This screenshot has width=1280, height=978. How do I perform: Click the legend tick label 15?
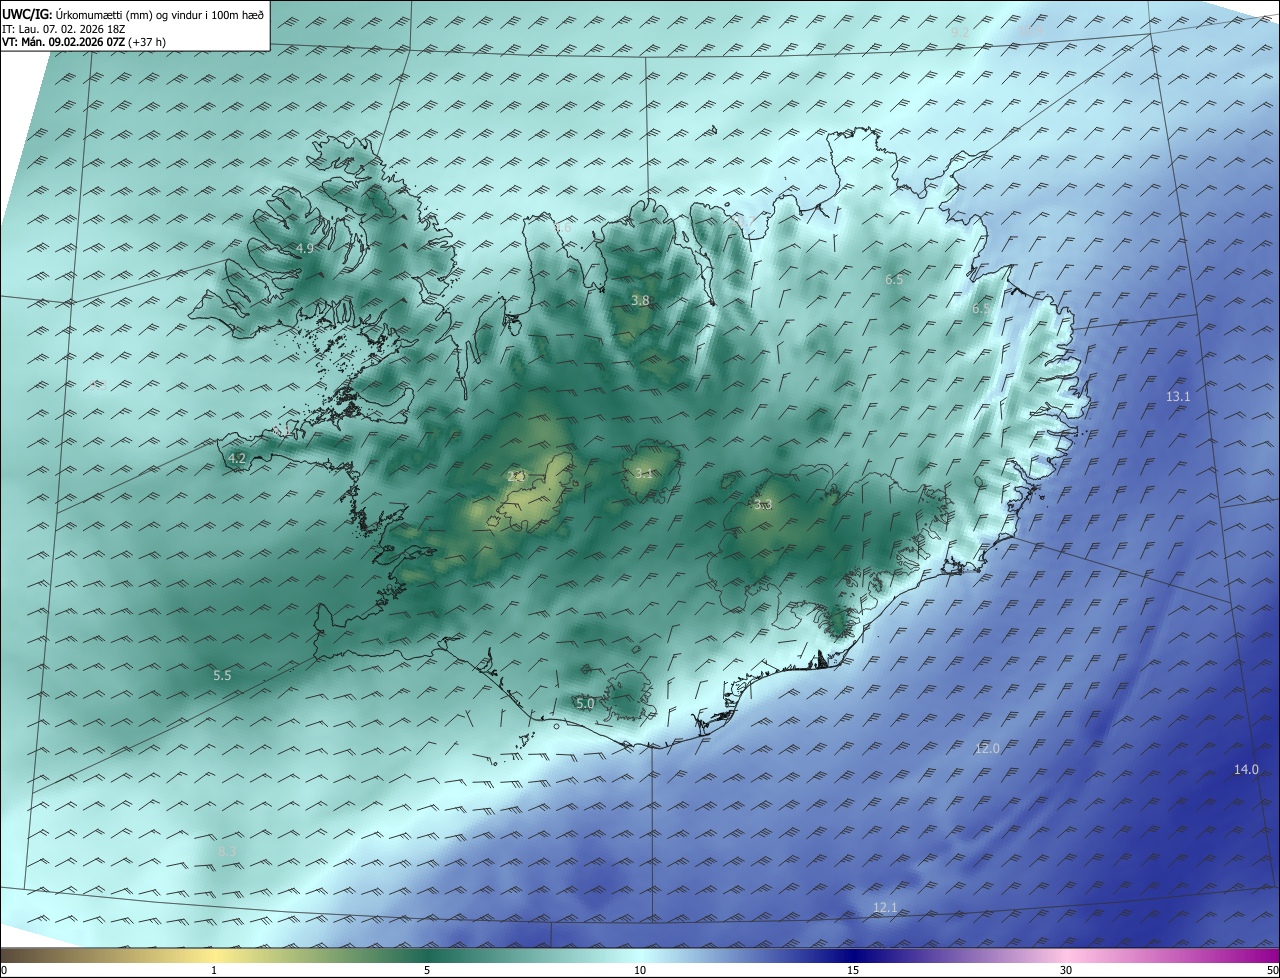(x=853, y=970)
